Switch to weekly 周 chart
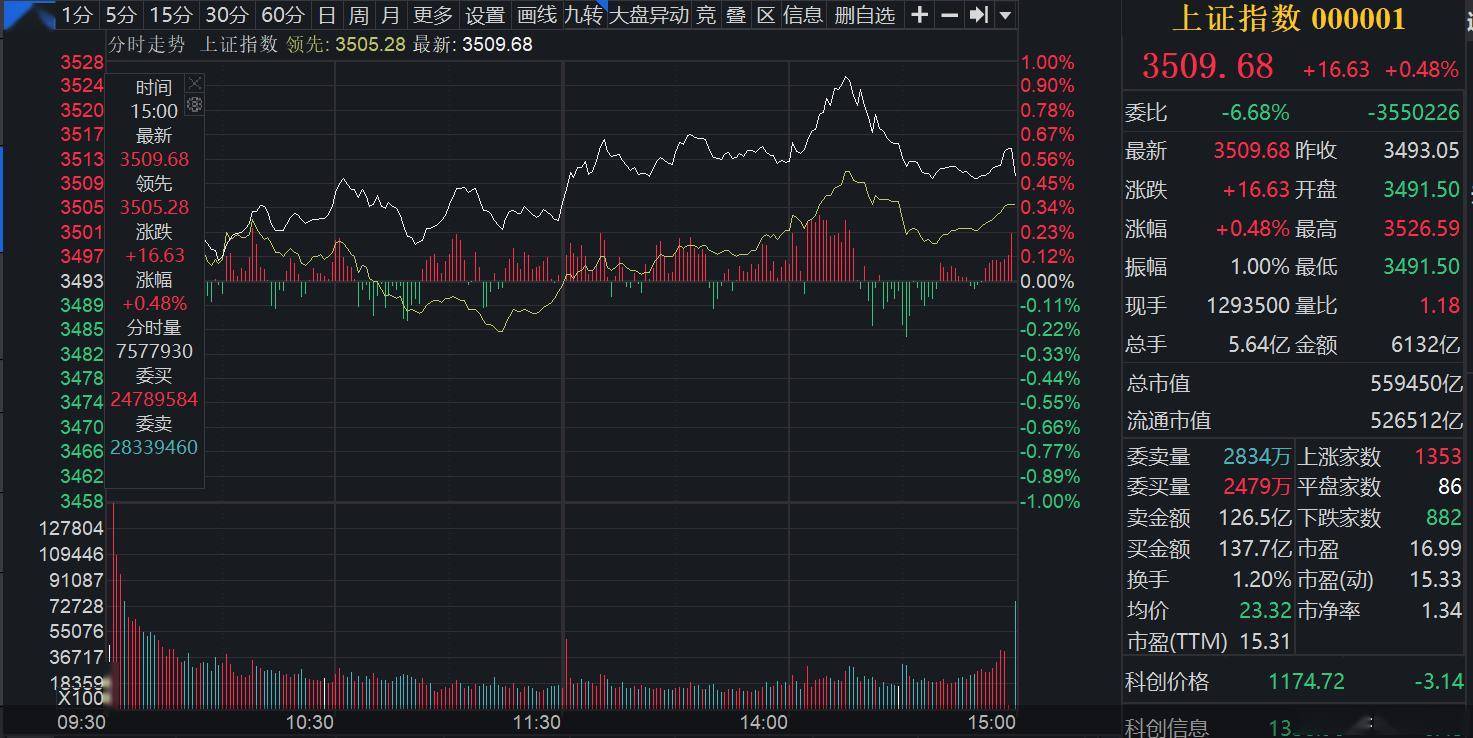This screenshot has height=738, width=1473. pyautogui.click(x=358, y=15)
